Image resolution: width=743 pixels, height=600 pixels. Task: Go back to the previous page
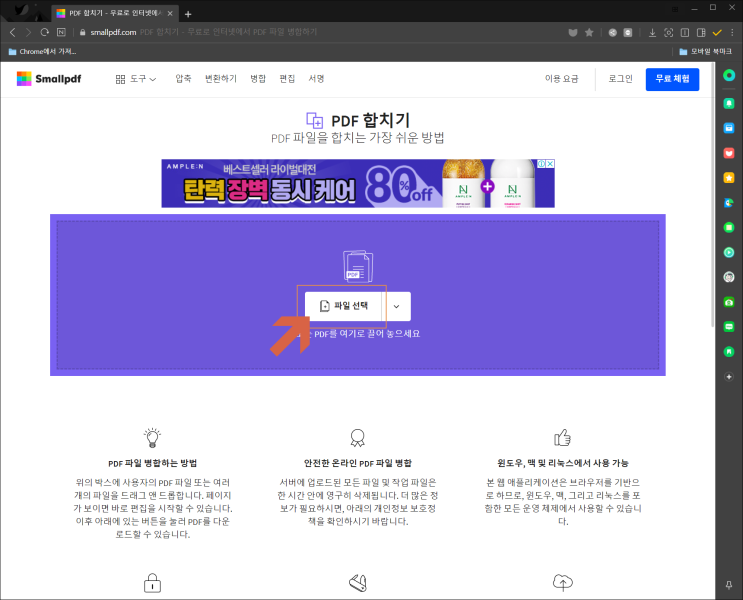click(x=13, y=32)
